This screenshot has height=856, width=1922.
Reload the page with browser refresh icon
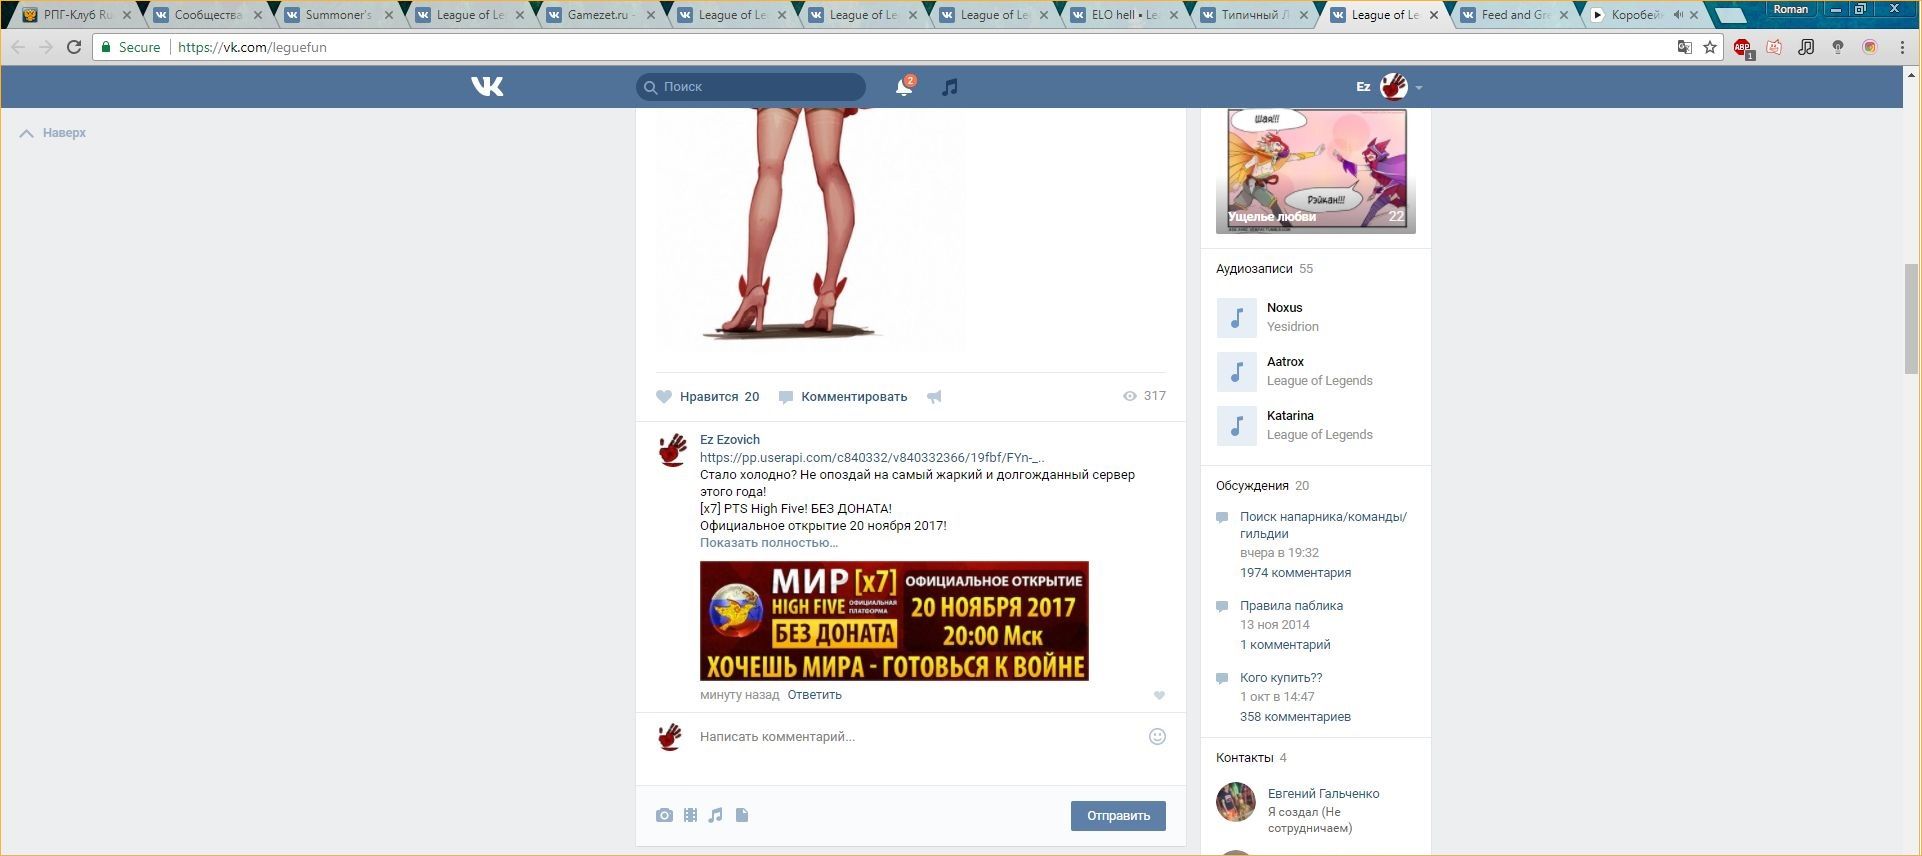pyautogui.click(x=74, y=47)
